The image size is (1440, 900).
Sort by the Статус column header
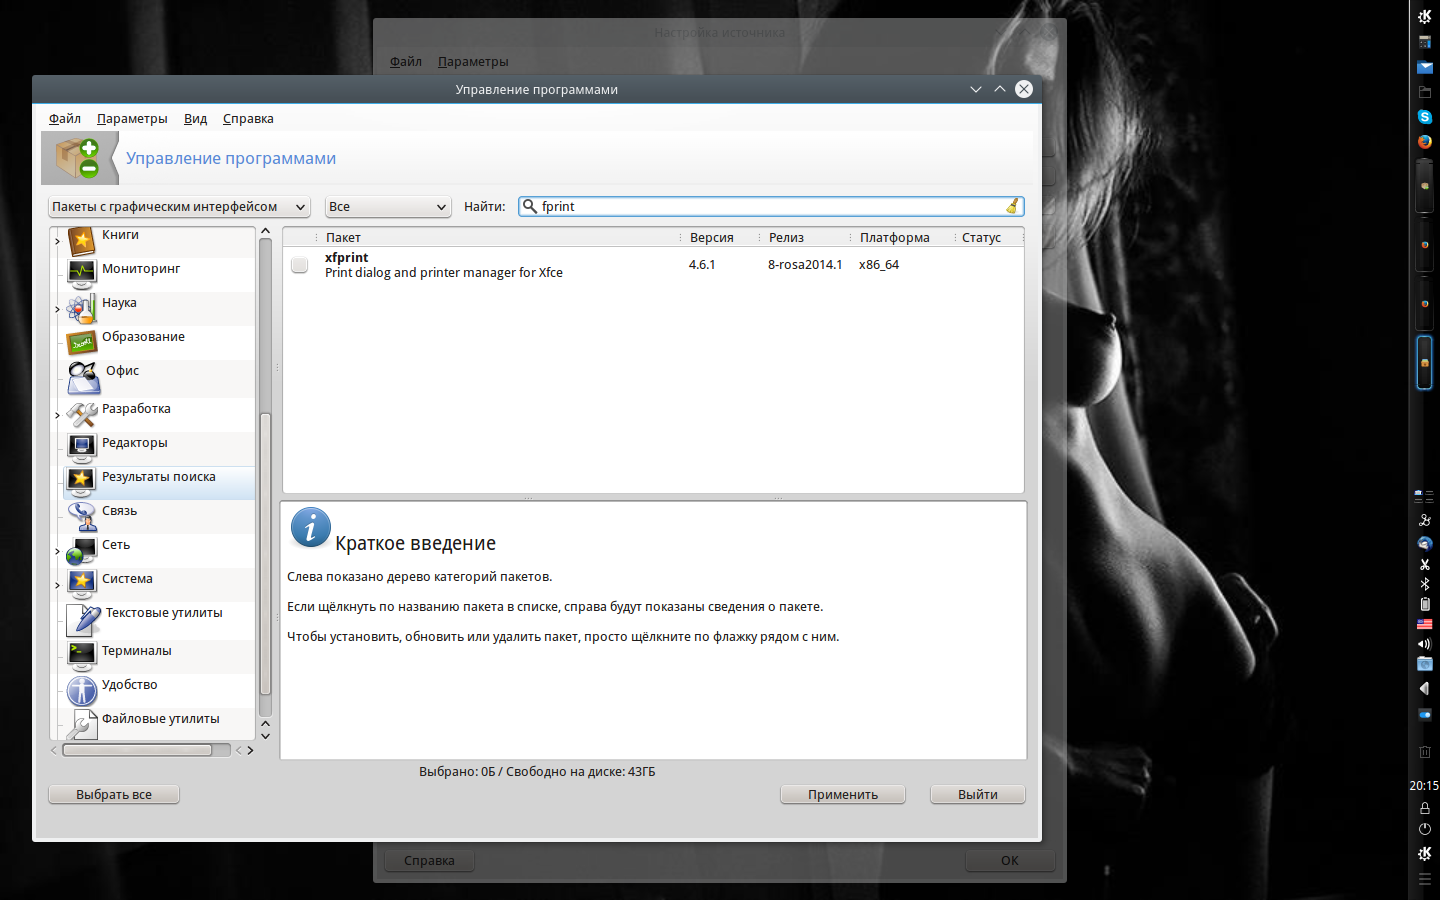point(989,238)
